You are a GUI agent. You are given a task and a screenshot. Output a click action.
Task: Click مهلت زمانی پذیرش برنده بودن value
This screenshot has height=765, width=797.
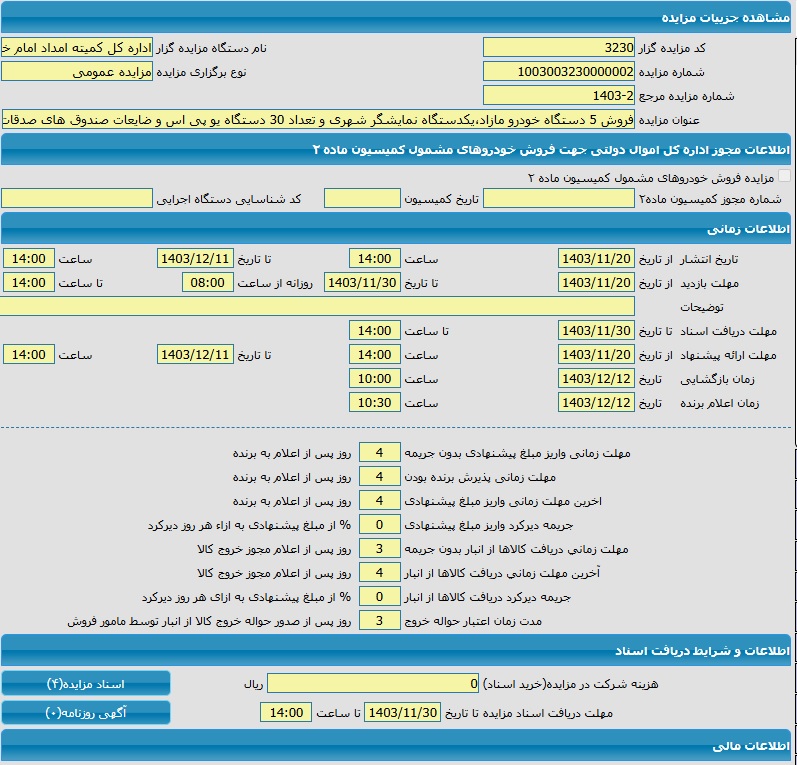click(380, 476)
